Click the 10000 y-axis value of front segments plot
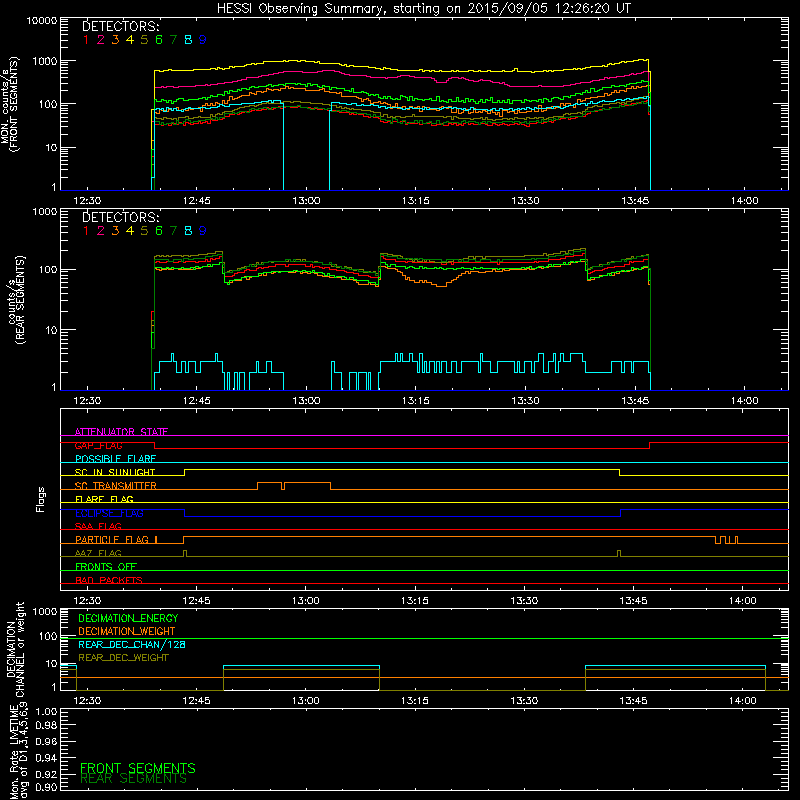This screenshot has width=800, height=800. coord(42,21)
